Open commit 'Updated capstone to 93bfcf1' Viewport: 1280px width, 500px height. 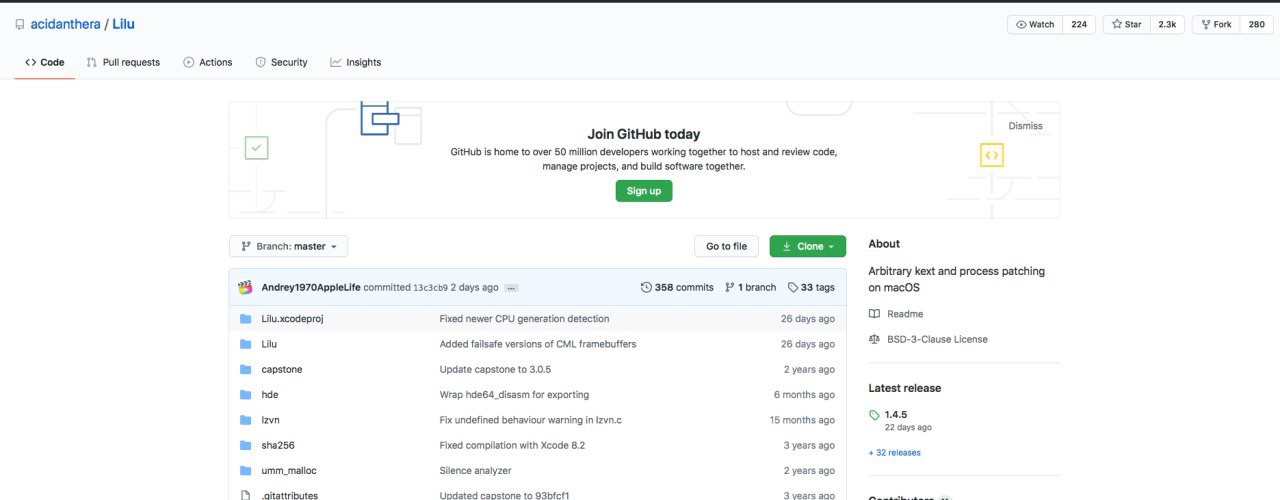point(504,496)
